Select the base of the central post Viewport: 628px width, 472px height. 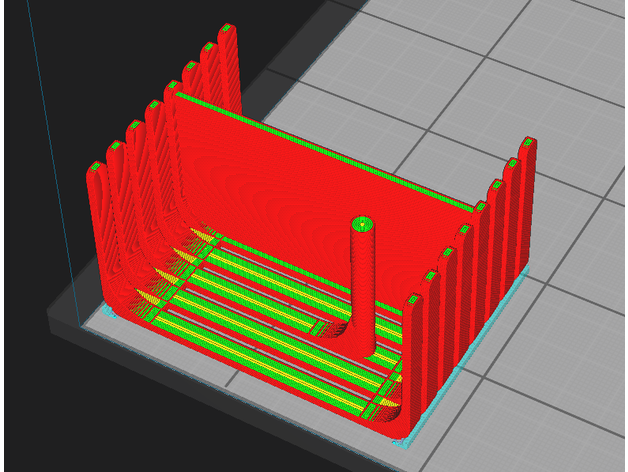click(x=364, y=343)
